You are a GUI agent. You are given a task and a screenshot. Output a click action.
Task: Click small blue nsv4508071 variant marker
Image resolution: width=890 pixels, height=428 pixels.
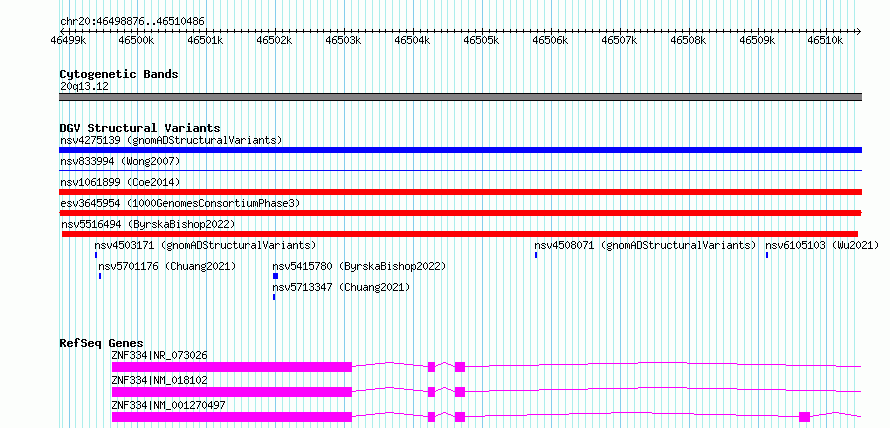(x=536, y=255)
